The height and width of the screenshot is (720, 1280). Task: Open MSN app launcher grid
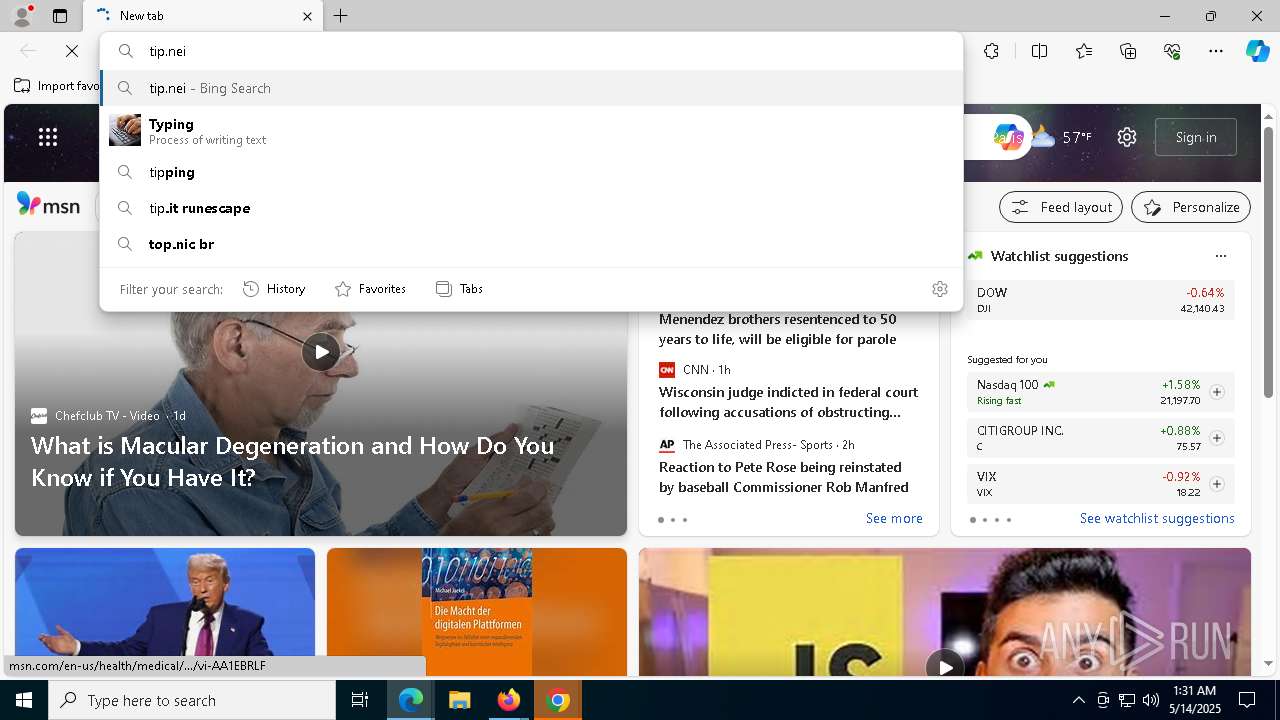(48, 137)
